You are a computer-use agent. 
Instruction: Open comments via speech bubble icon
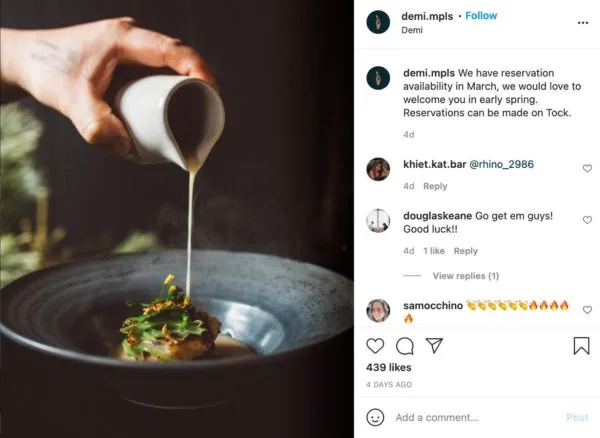tap(405, 346)
